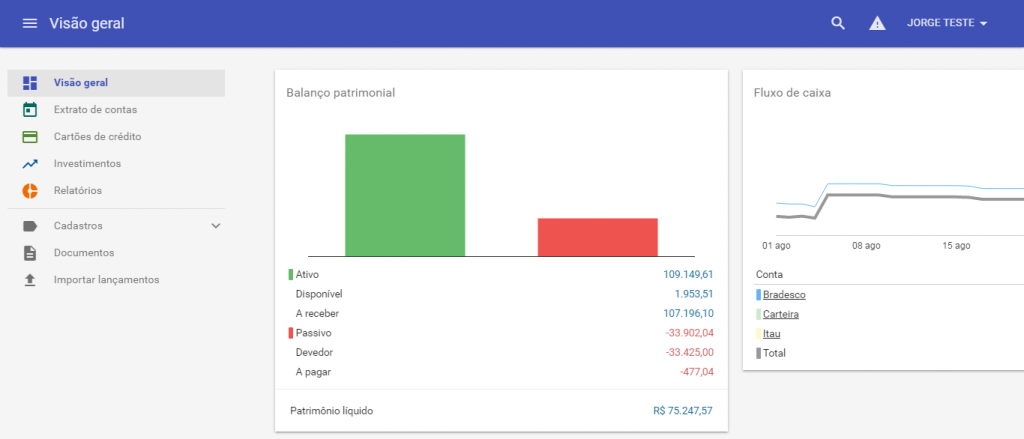Click the Documentos file icon

point(30,253)
